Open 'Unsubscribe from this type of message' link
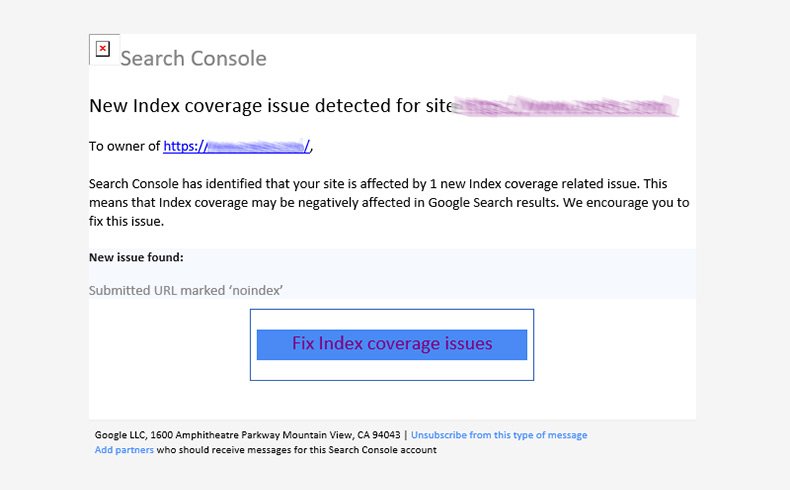790x490 pixels. click(499, 435)
